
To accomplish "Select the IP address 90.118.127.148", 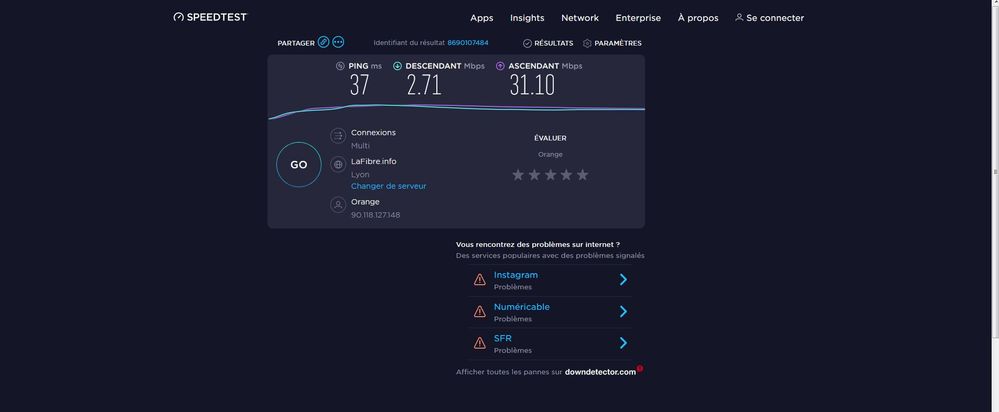I will pos(375,215).
